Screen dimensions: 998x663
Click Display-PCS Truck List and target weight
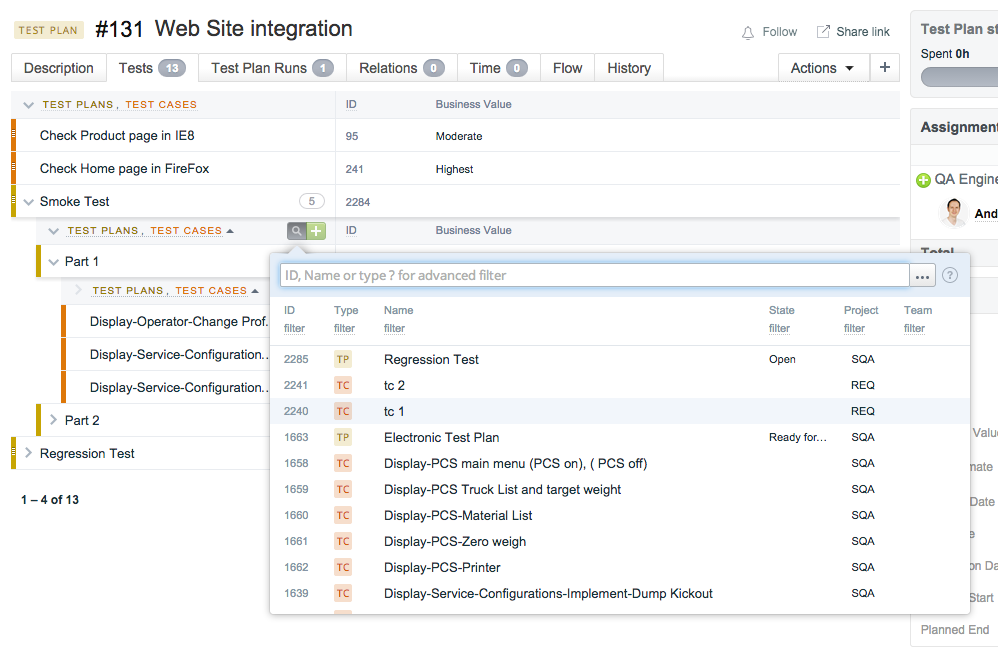[x=502, y=490]
